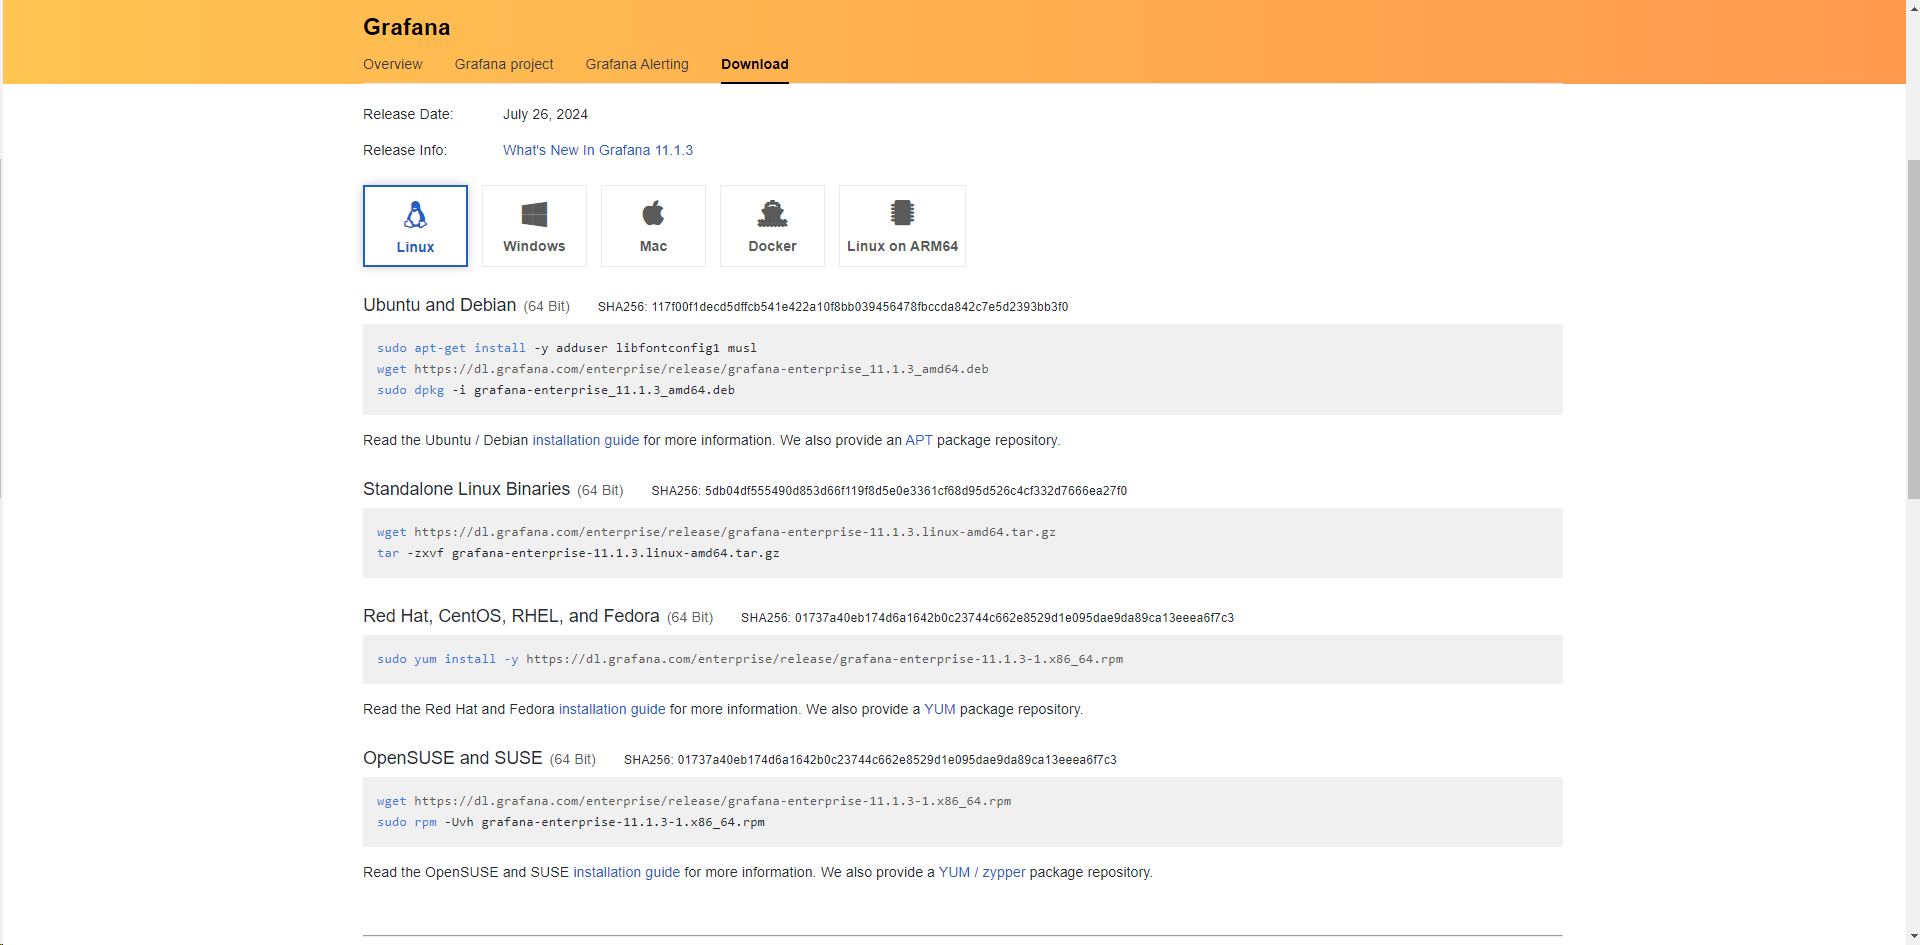Follow the APT package repository link
Image resolution: width=1920 pixels, height=945 pixels.
[x=919, y=440]
